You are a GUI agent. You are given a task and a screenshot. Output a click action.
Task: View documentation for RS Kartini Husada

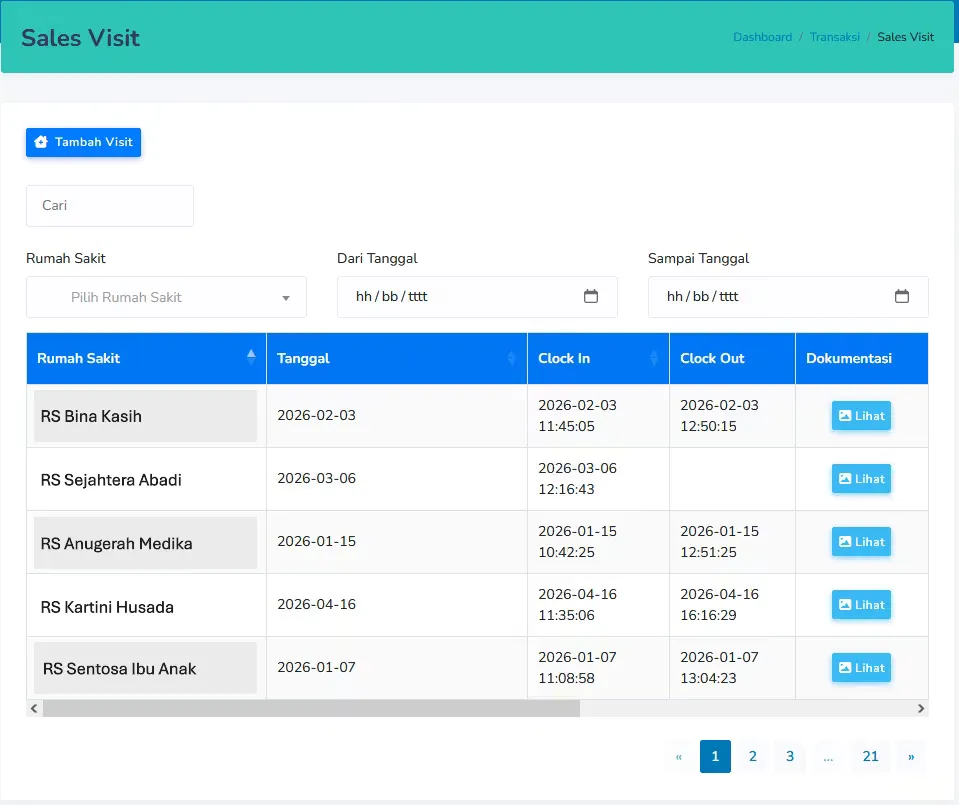(x=861, y=605)
